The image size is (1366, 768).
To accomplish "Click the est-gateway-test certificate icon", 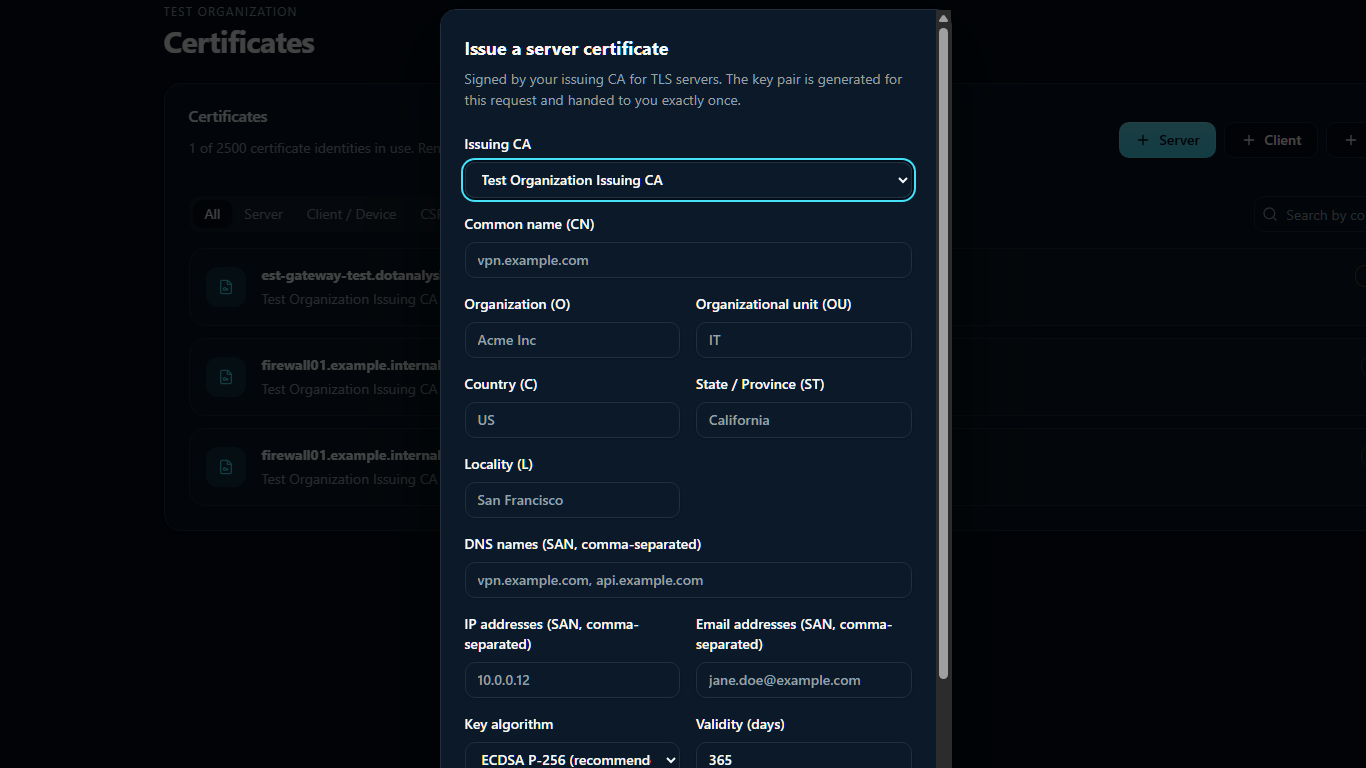I will [226, 287].
